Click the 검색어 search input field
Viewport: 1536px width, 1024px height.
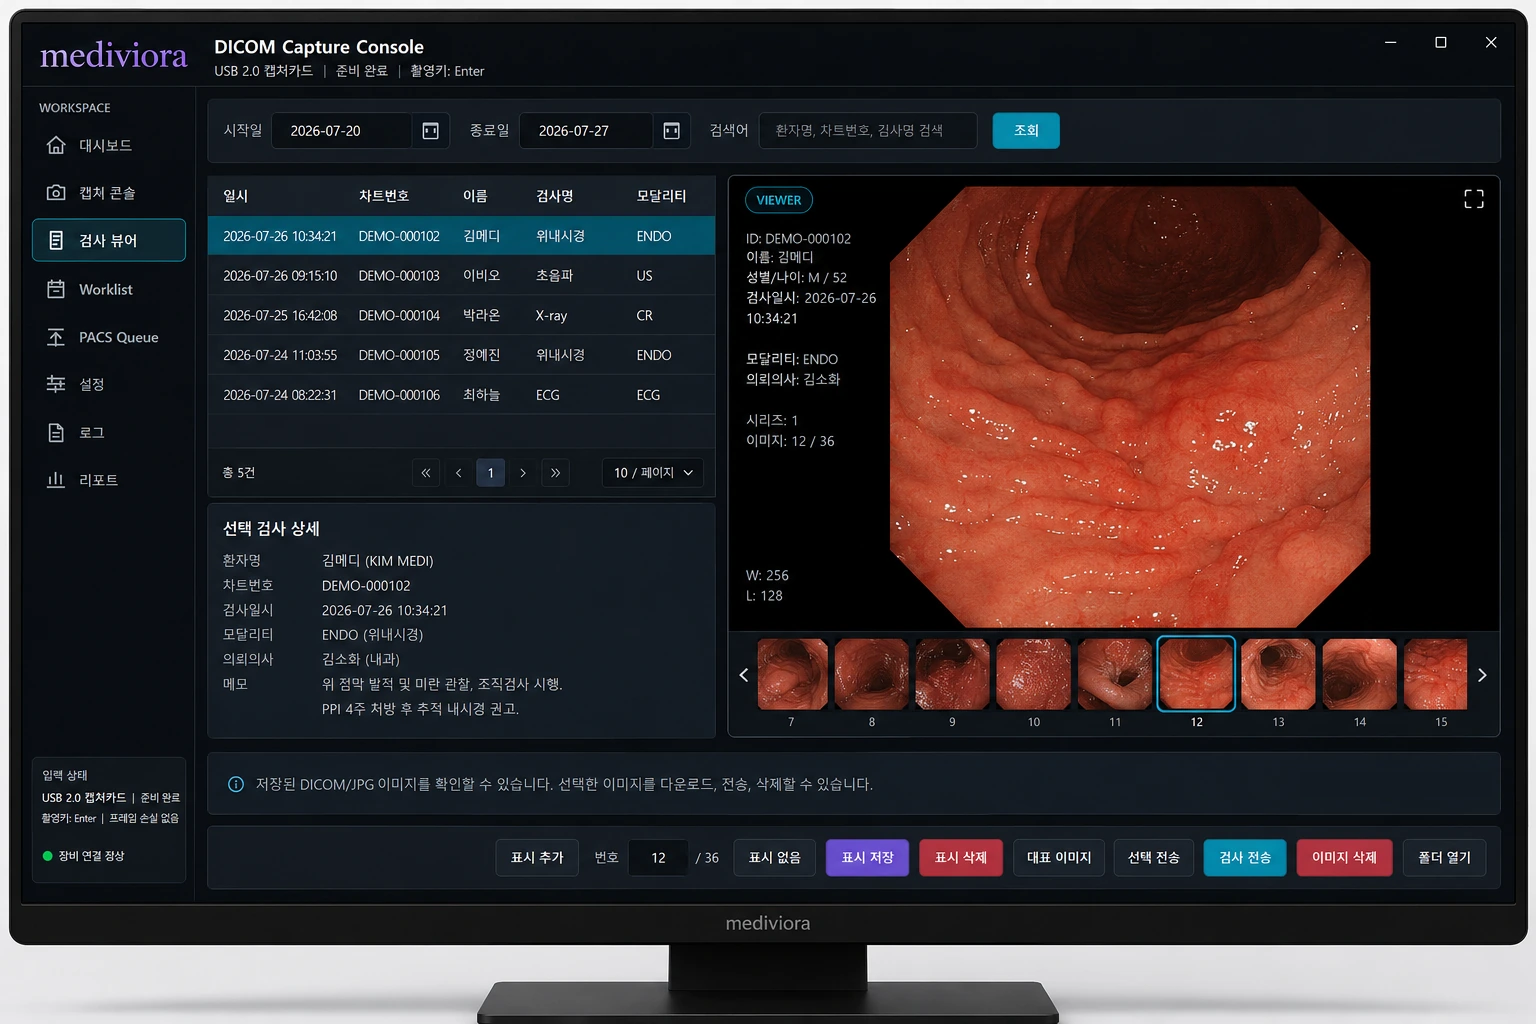(x=868, y=131)
